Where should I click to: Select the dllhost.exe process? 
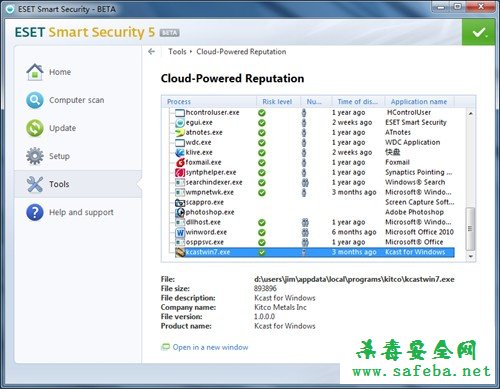click(314, 222)
